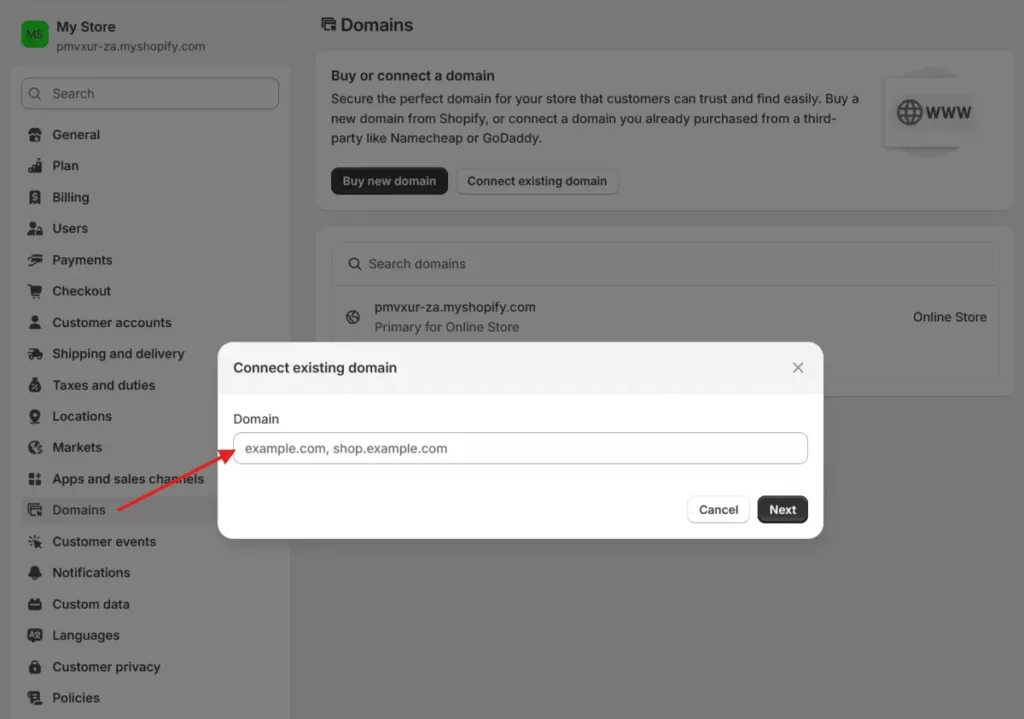Click the Users people icon
This screenshot has height=719, width=1024.
click(35, 229)
